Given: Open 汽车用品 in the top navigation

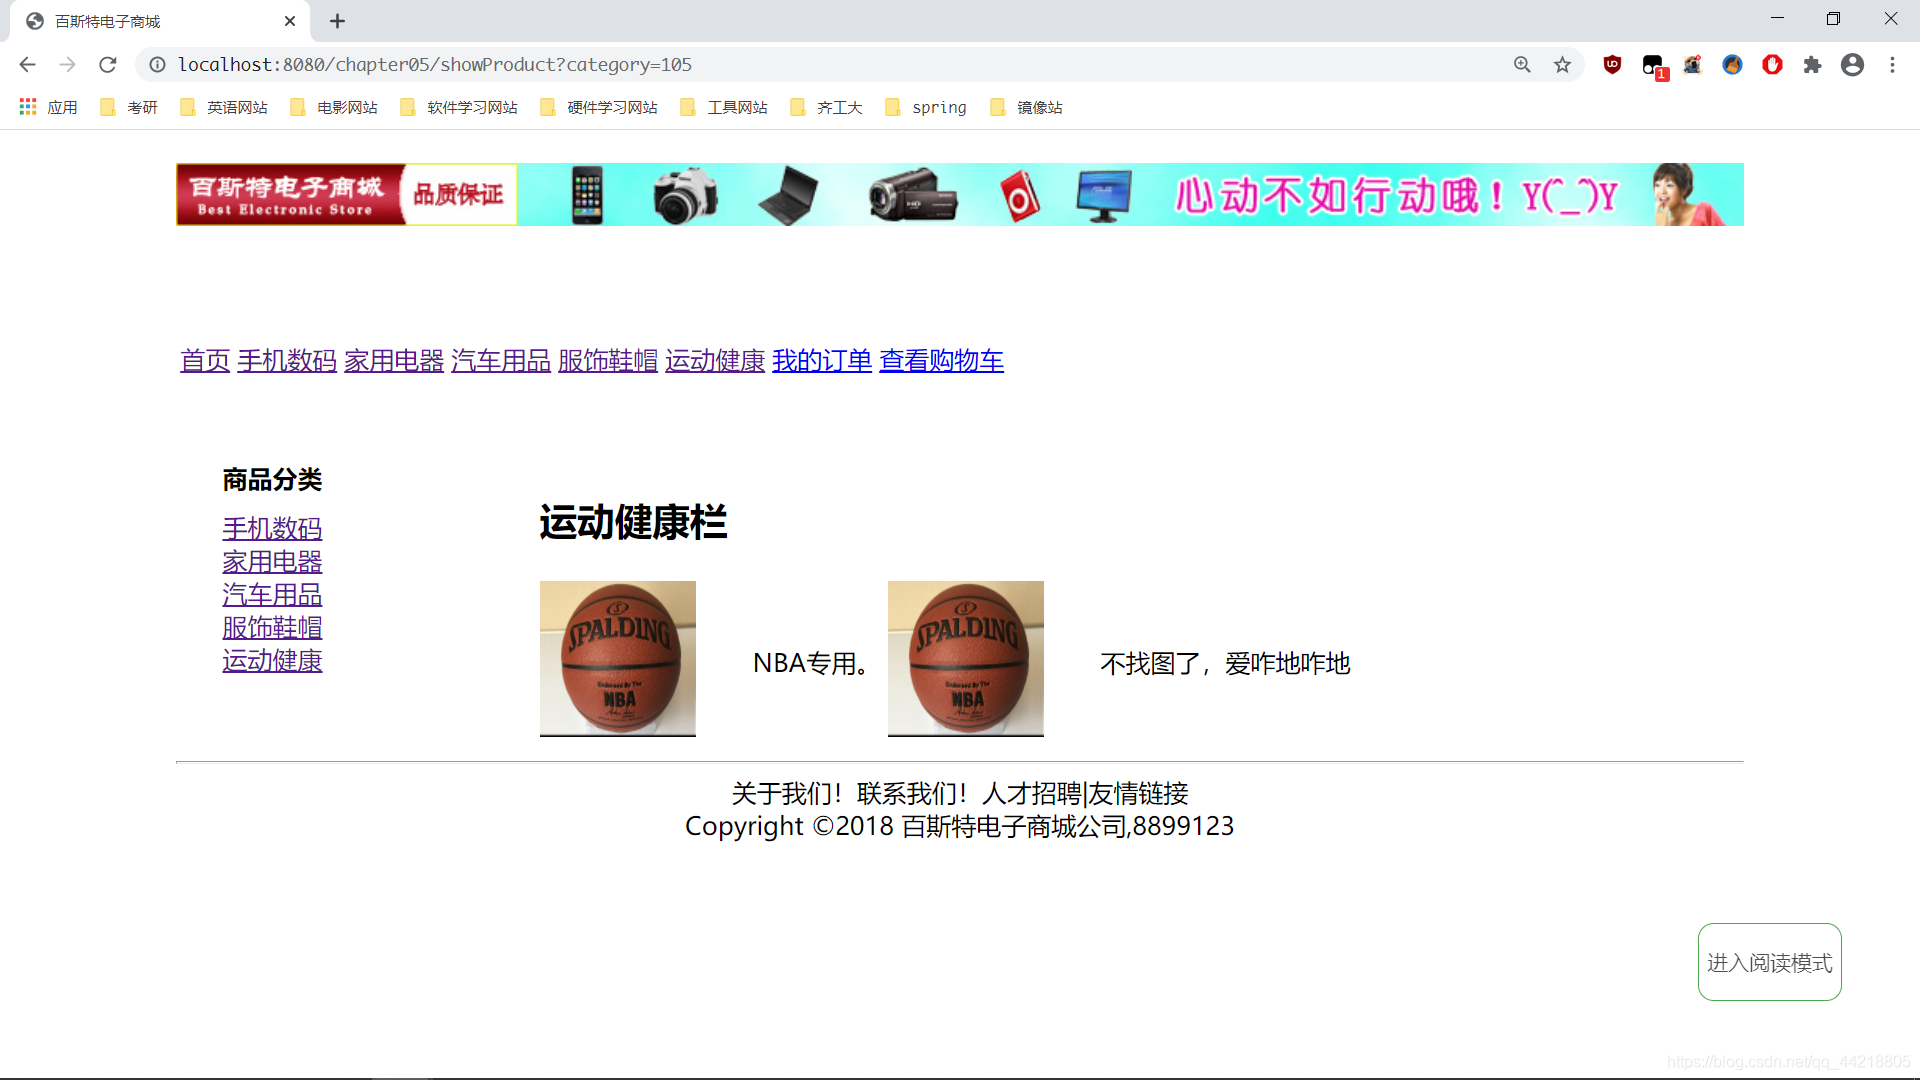Looking at the screenshot, I should tap(501, 361).
